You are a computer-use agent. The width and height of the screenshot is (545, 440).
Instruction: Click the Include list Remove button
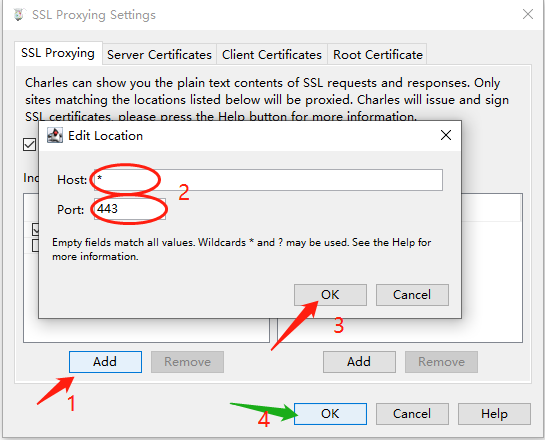pos(187,362)
